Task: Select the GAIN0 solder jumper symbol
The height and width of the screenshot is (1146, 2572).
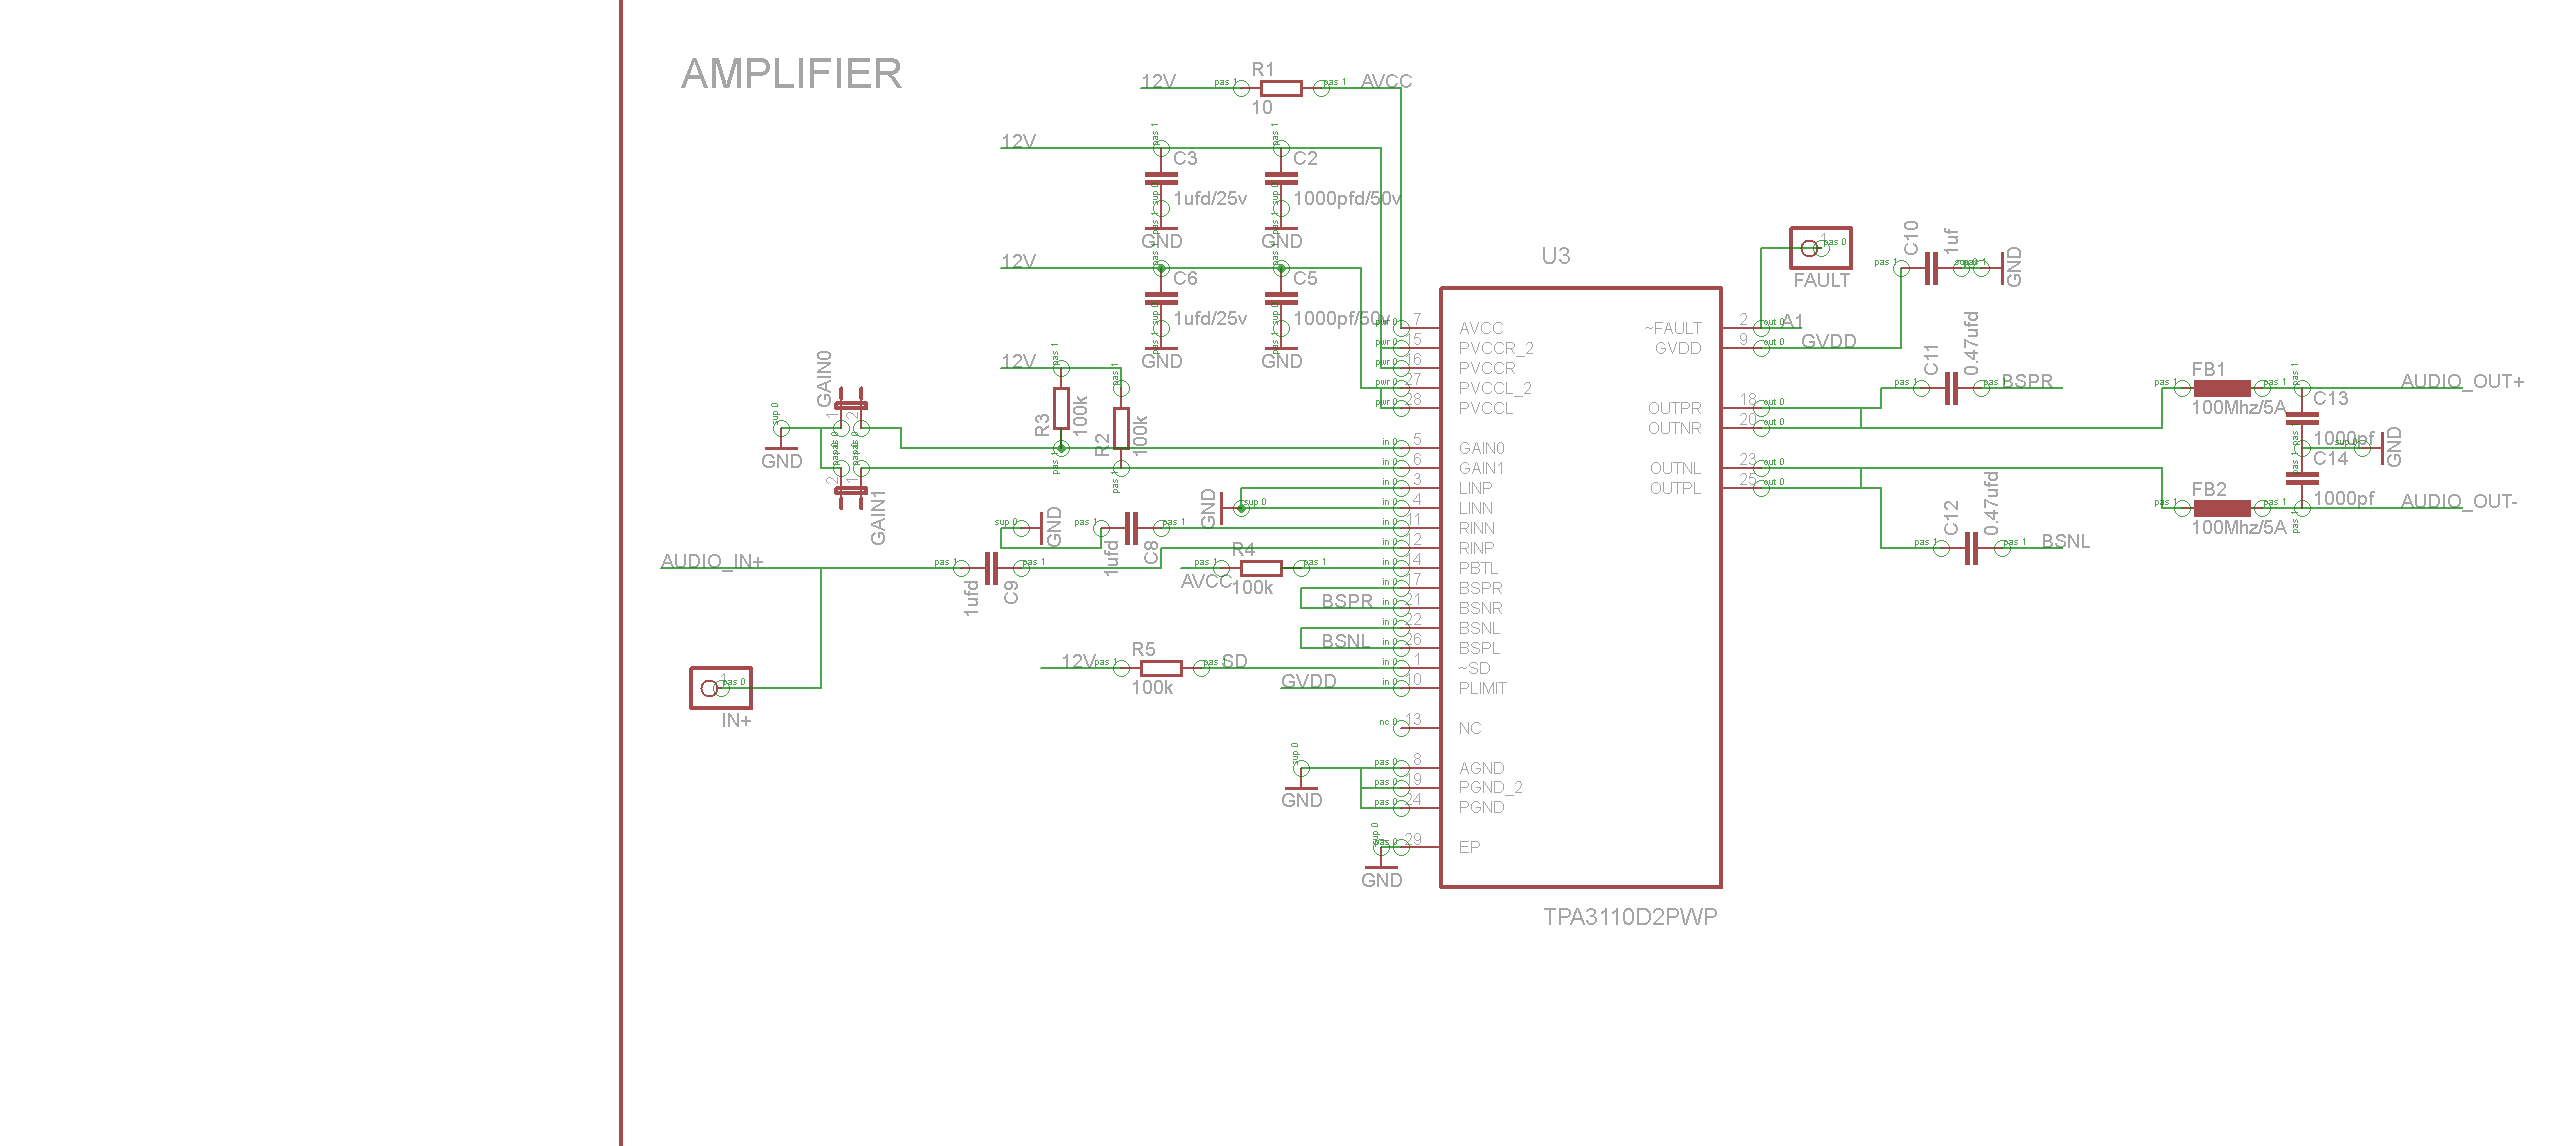Action: [x=851, y=406]
